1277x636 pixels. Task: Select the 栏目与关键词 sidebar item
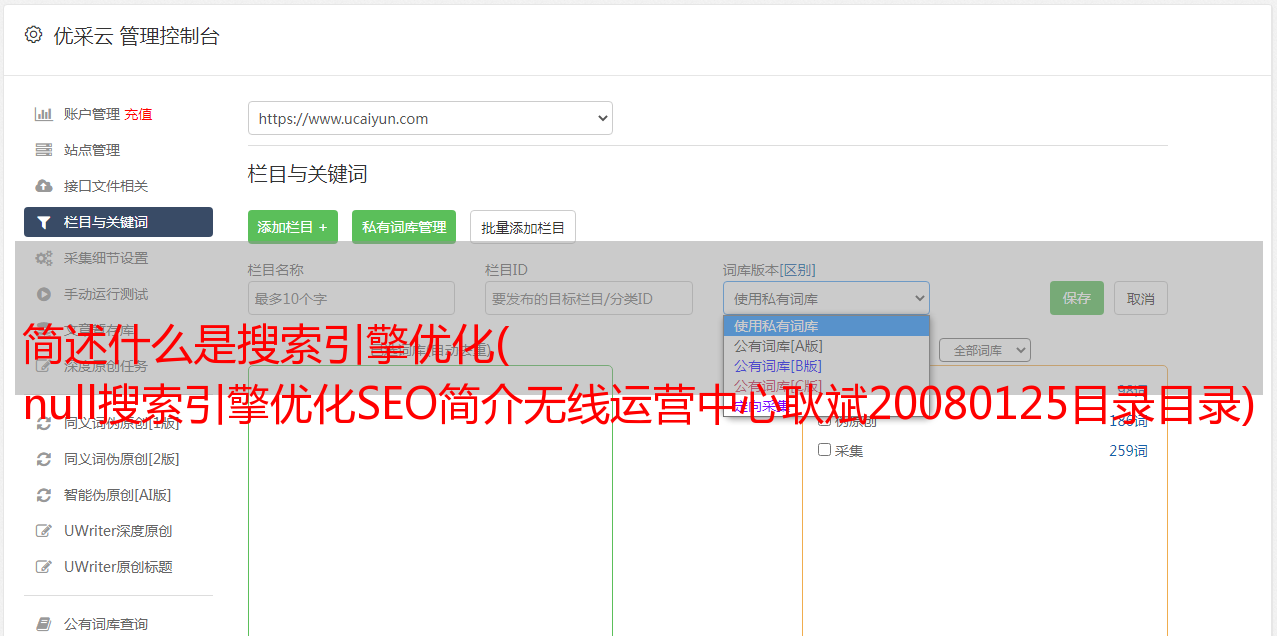(x=118, y=222)
